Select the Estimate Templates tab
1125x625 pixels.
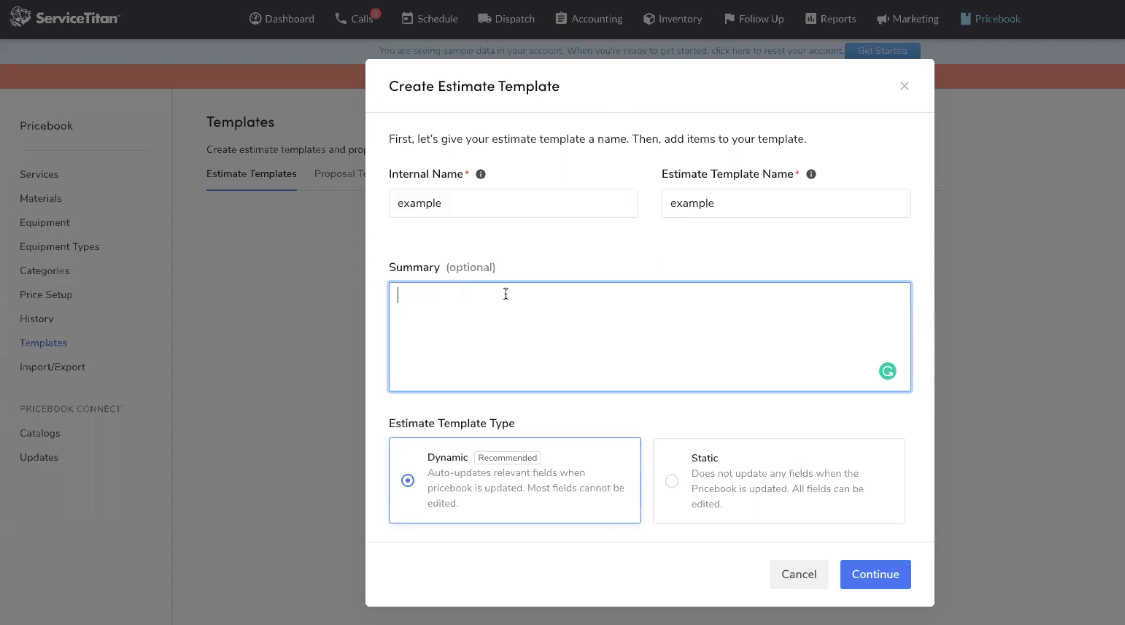251,173
